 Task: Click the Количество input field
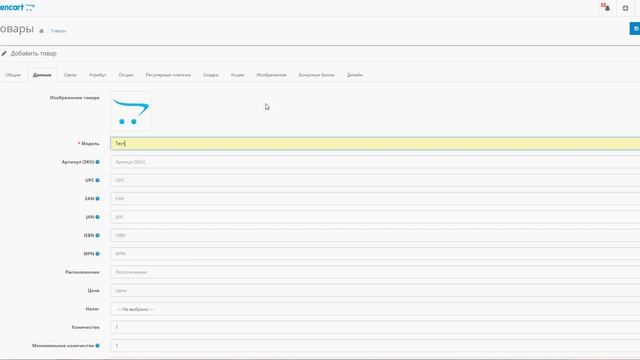[x=375, y=327]
